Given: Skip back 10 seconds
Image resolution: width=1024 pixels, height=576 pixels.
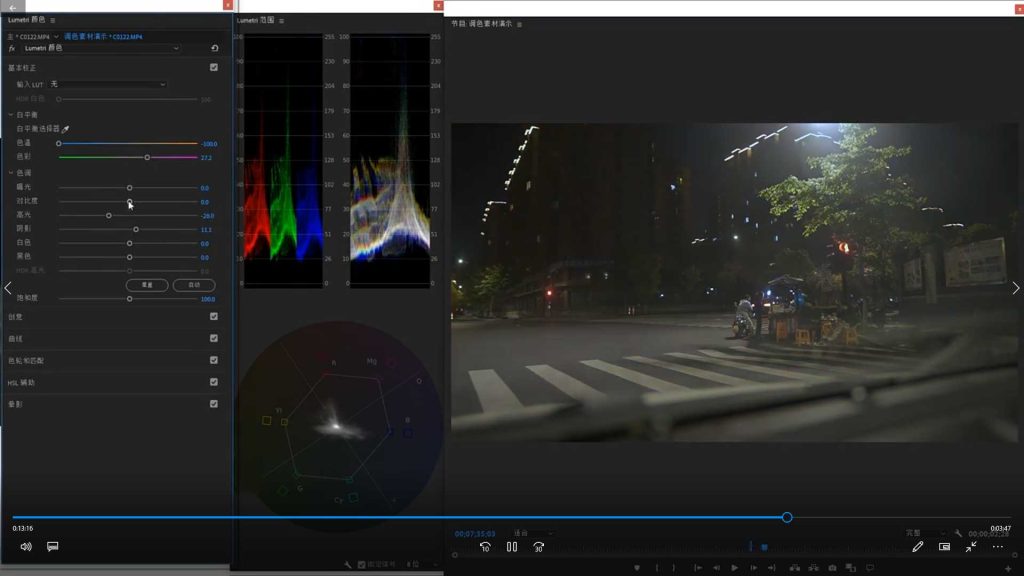Looking at the screenshot, I should pyautogui.click(x=485, y=547).
